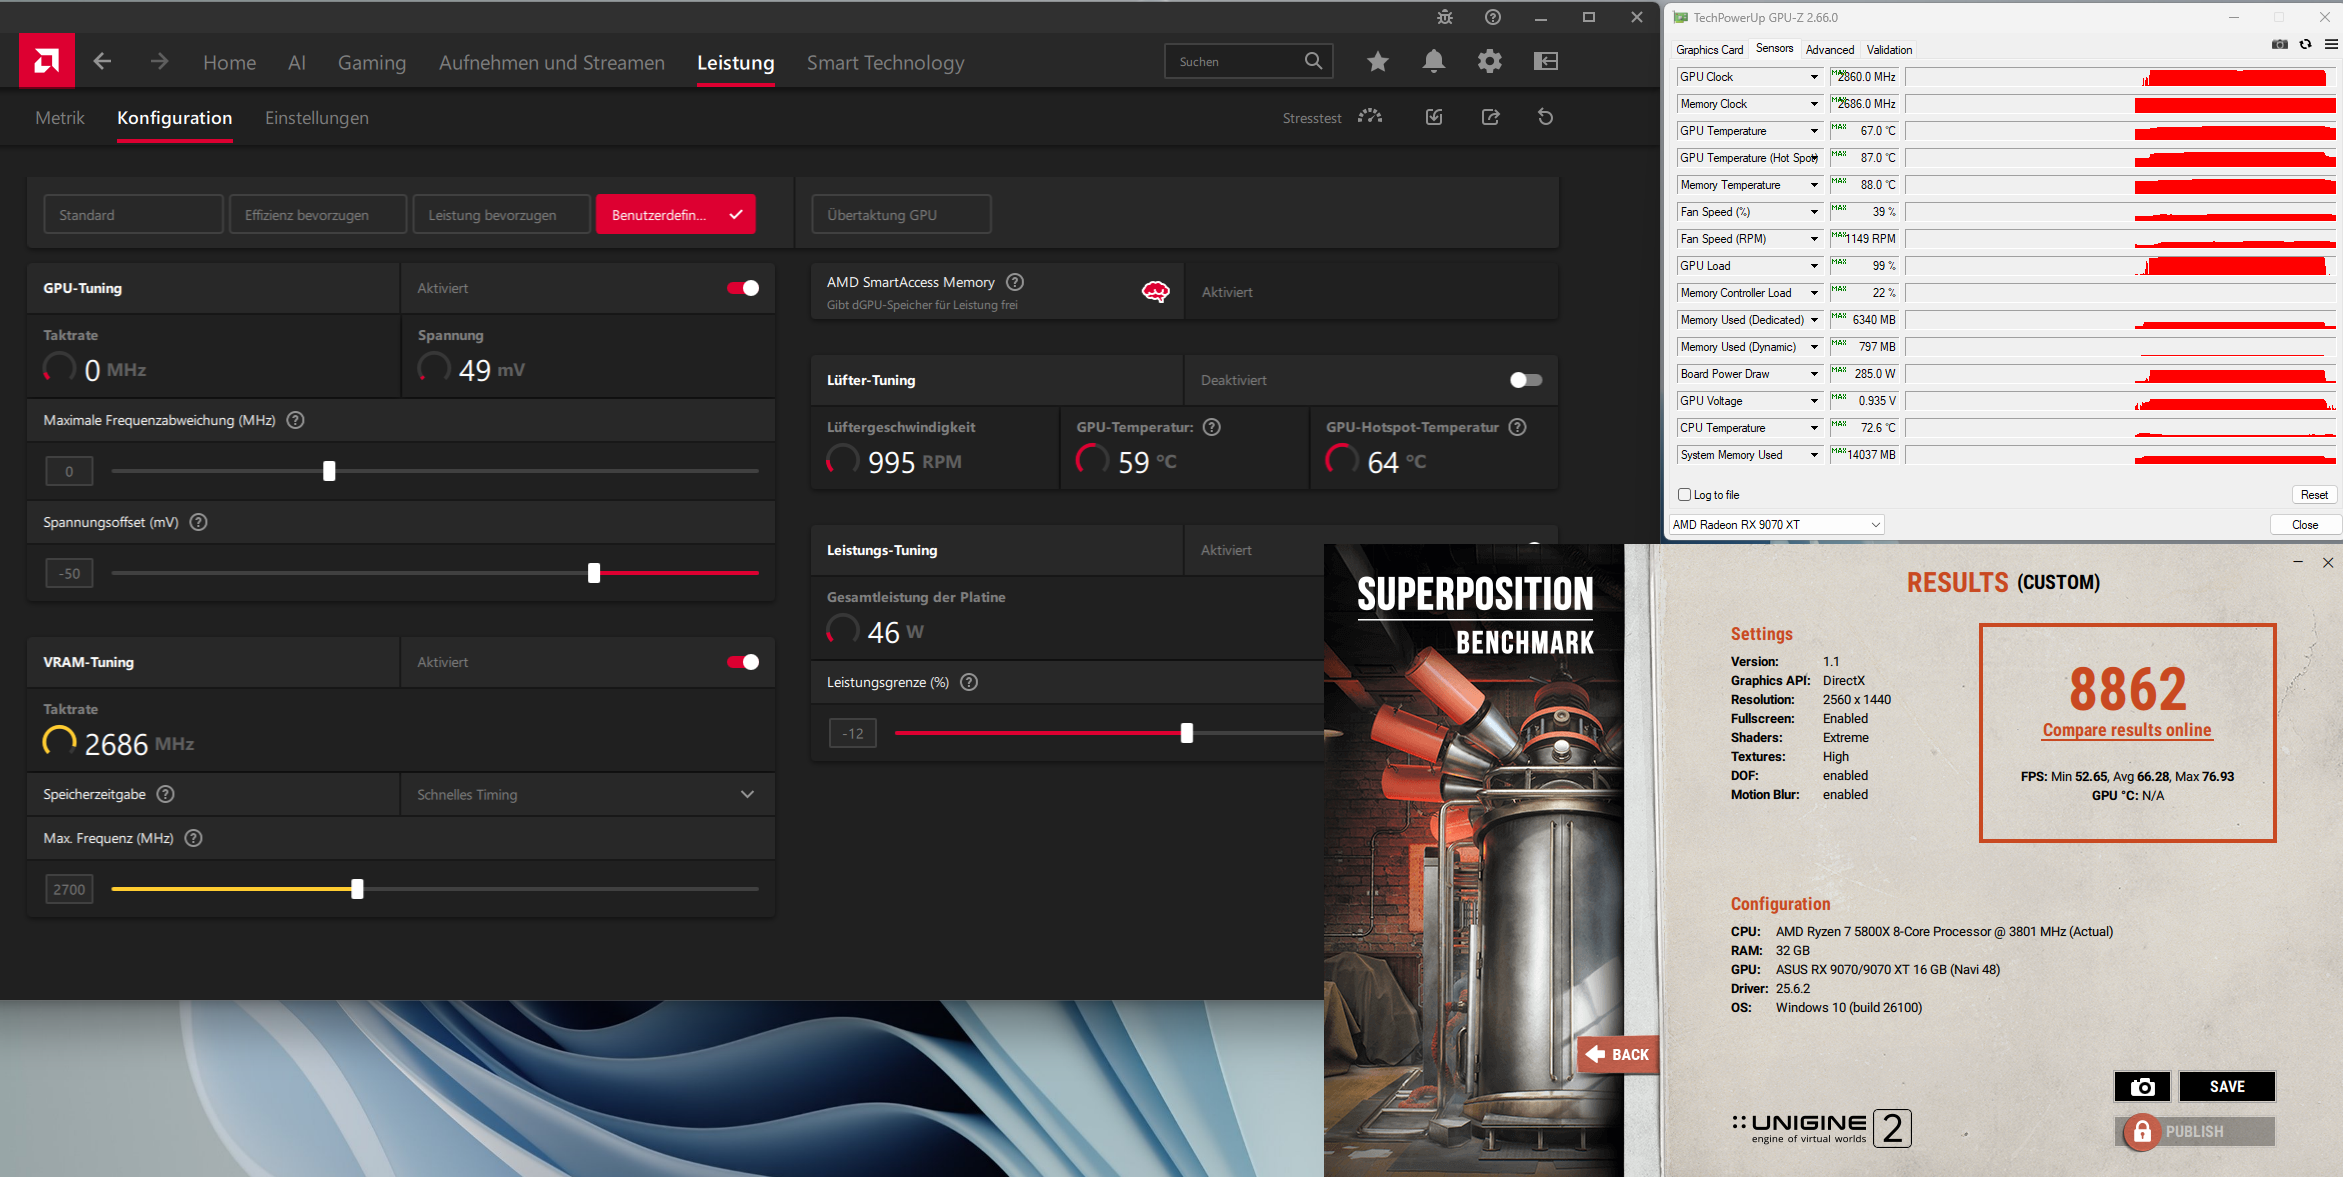Viewport: 2343px width, 1177px height.
Task: Check the Log to file checkbox
Action: point(1685,494)
